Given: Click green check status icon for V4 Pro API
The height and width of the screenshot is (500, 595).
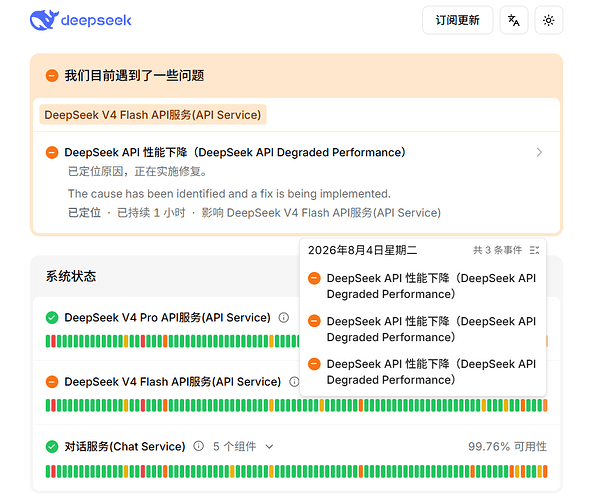Looking at the screenshot, I should point(52,318).
